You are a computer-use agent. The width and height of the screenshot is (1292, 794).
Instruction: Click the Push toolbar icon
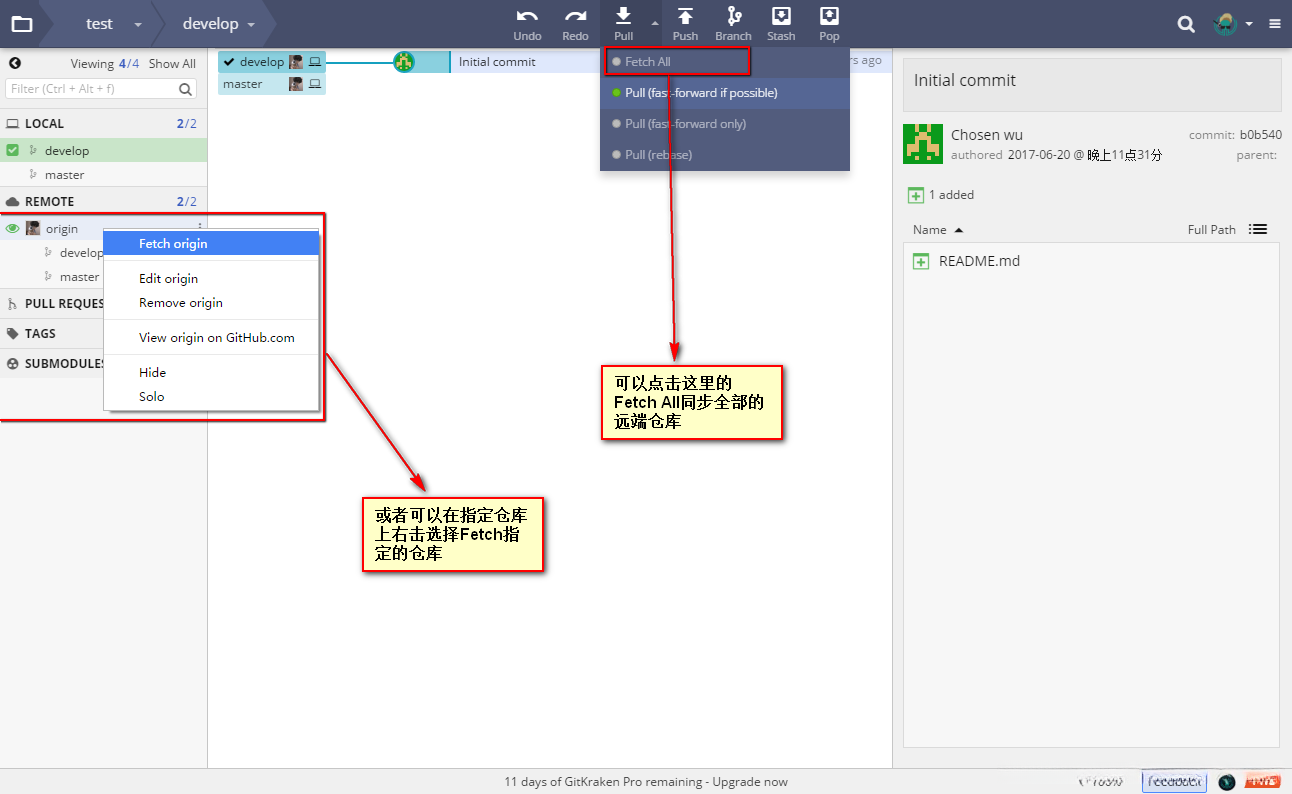(x=685, y=17)
